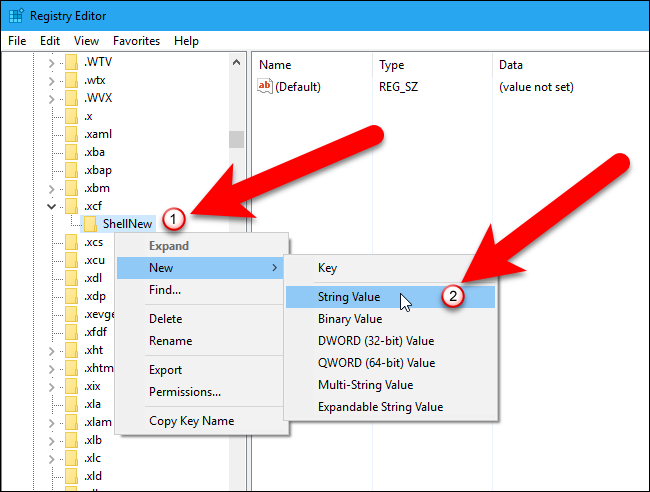
Task: Open the Favorites menu
Action: click(135, 41)
